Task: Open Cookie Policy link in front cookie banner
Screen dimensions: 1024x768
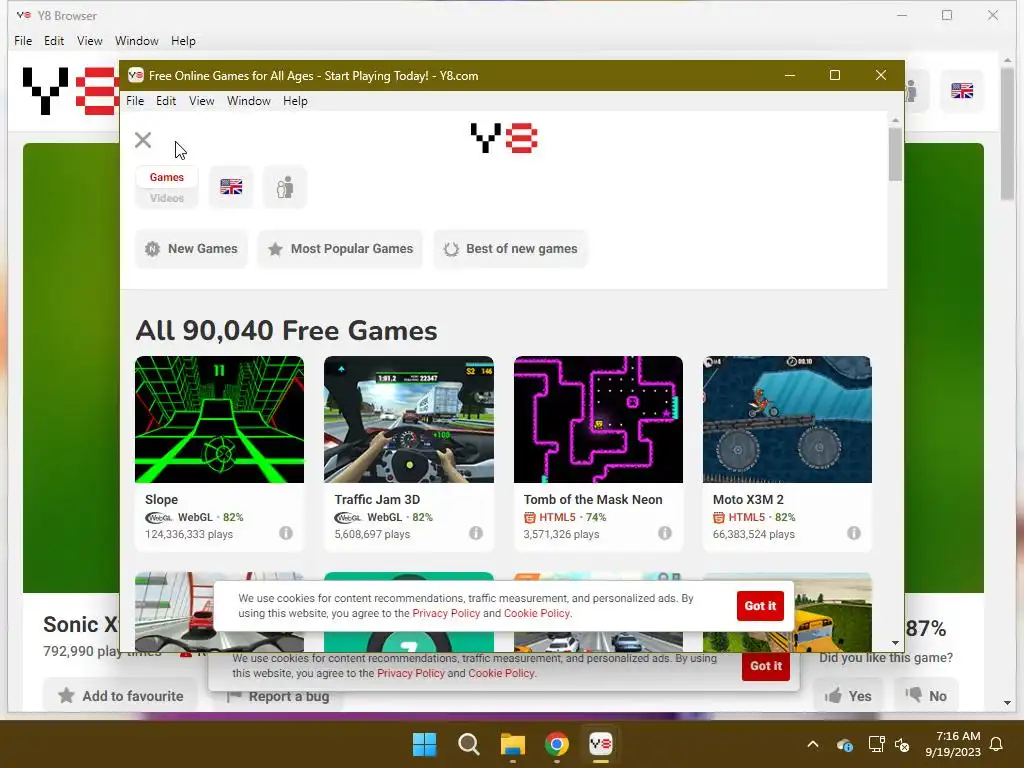Action: pyautogui.click(x=537, y=613)
